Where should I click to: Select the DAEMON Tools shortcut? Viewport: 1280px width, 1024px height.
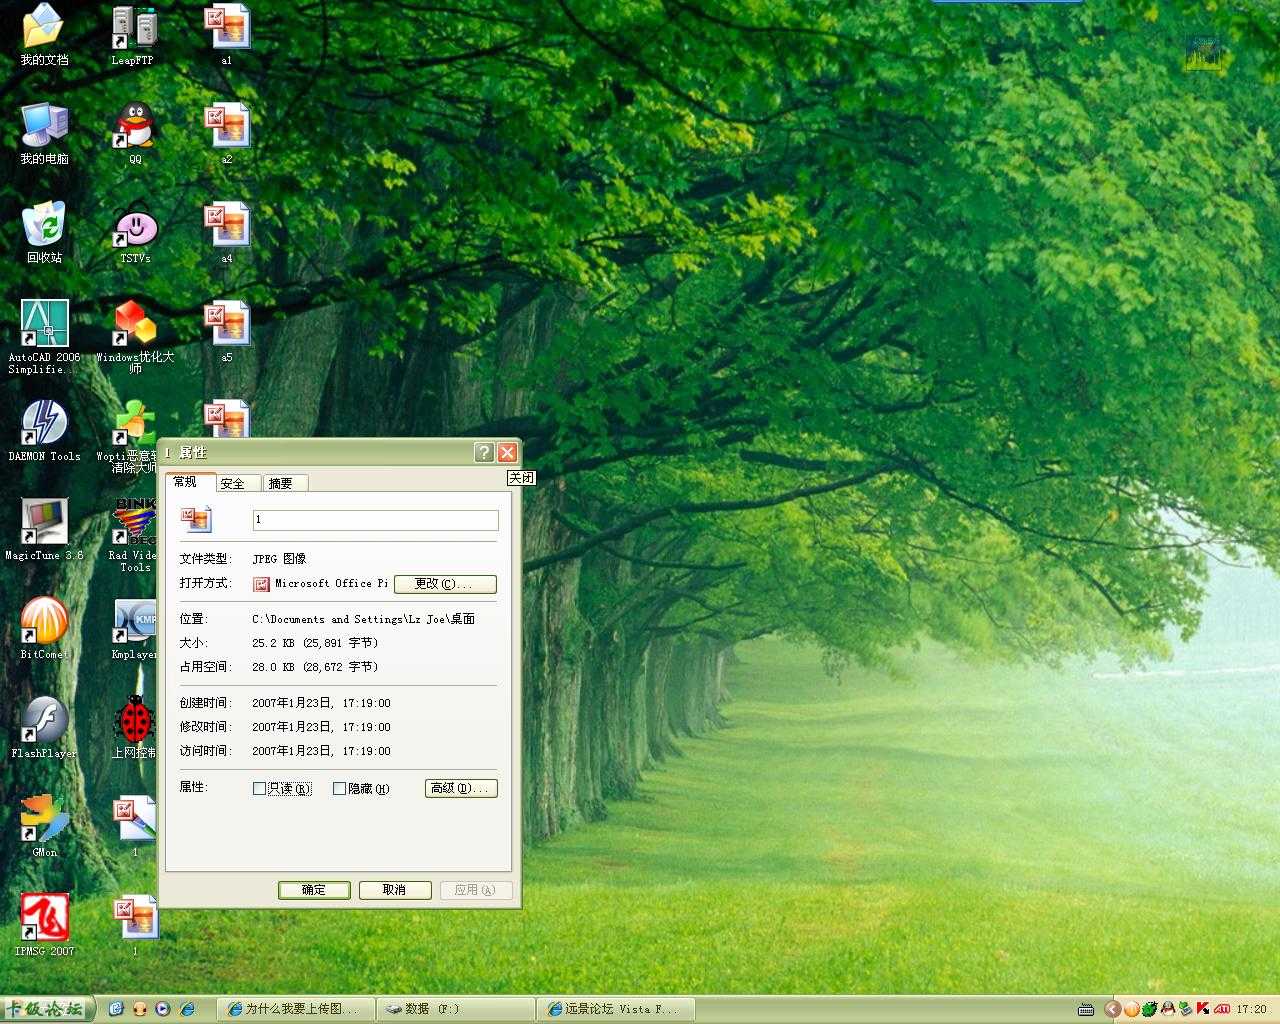tap(44, 430)
